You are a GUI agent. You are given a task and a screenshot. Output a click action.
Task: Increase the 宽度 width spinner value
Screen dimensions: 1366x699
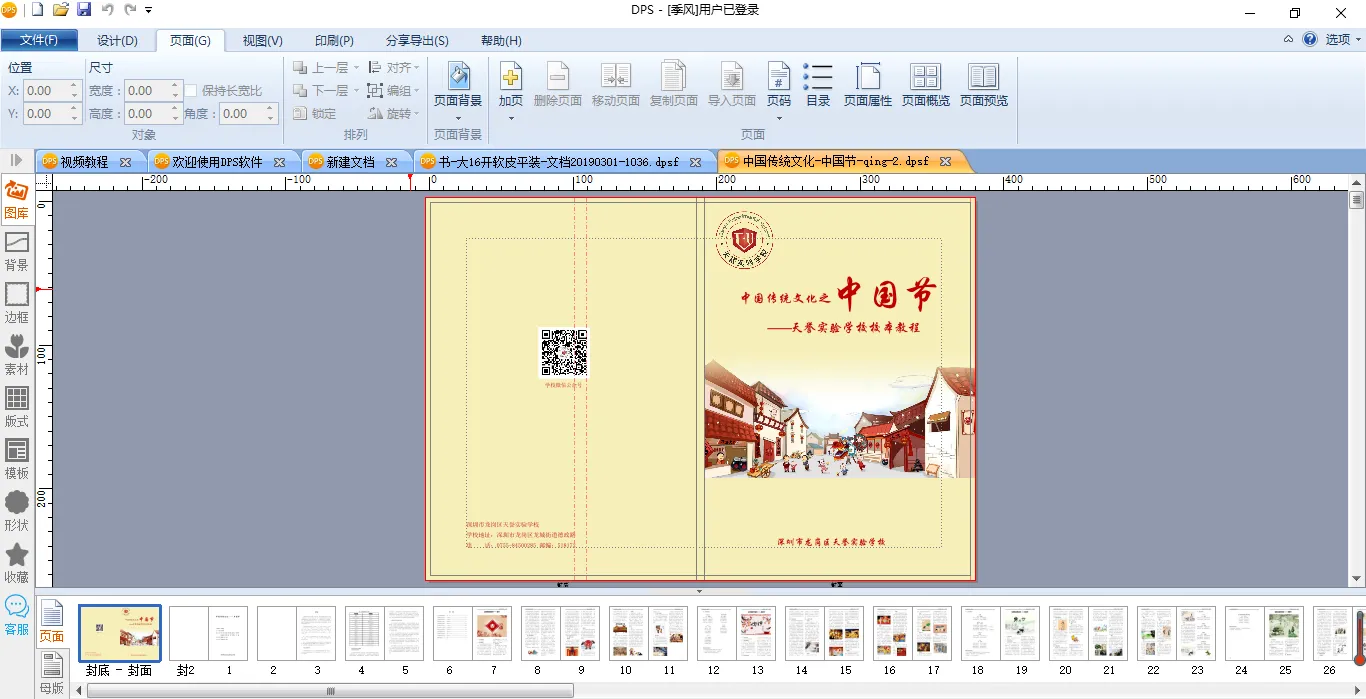click(x=175, y=86)
